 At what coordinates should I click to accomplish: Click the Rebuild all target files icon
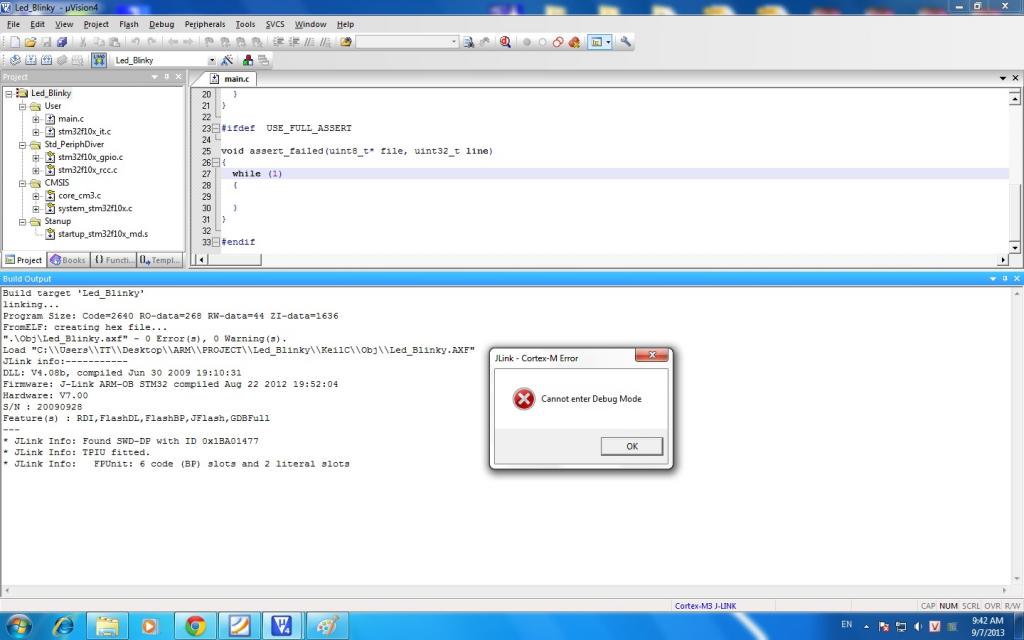[46, 60]
